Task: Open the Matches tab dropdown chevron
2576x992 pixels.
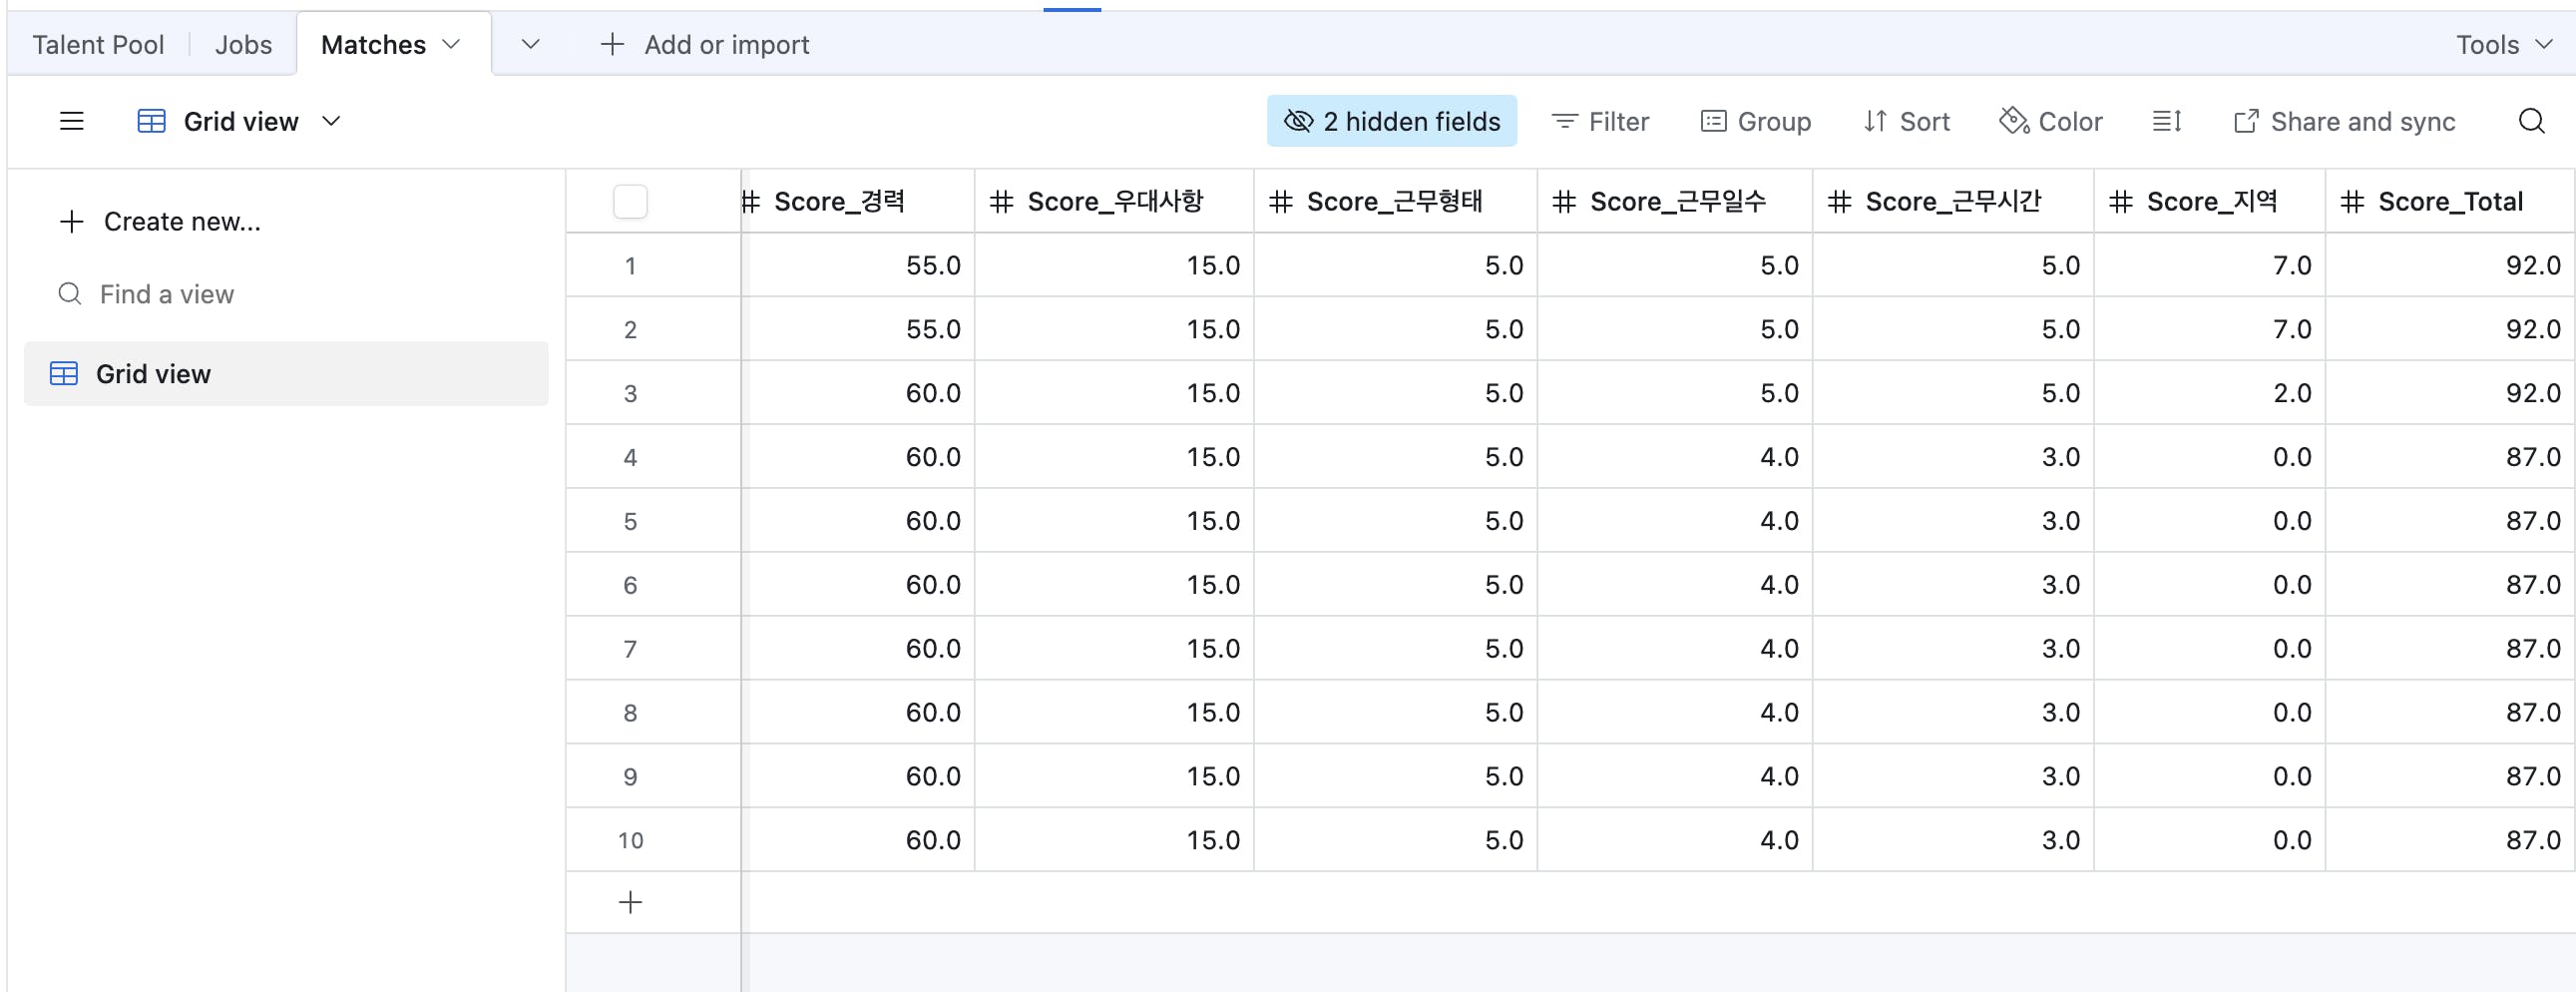Action: point(452,45)
